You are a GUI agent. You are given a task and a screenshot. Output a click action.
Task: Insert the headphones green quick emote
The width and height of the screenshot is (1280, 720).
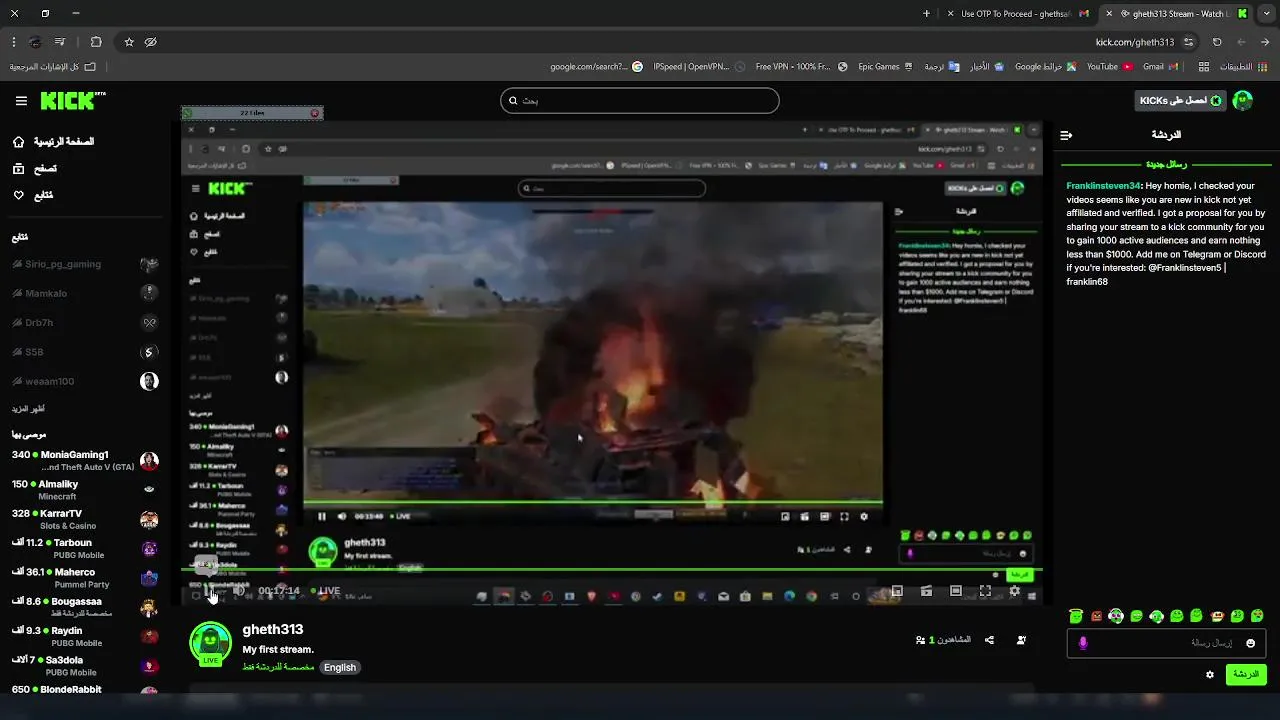point(1156,616)
